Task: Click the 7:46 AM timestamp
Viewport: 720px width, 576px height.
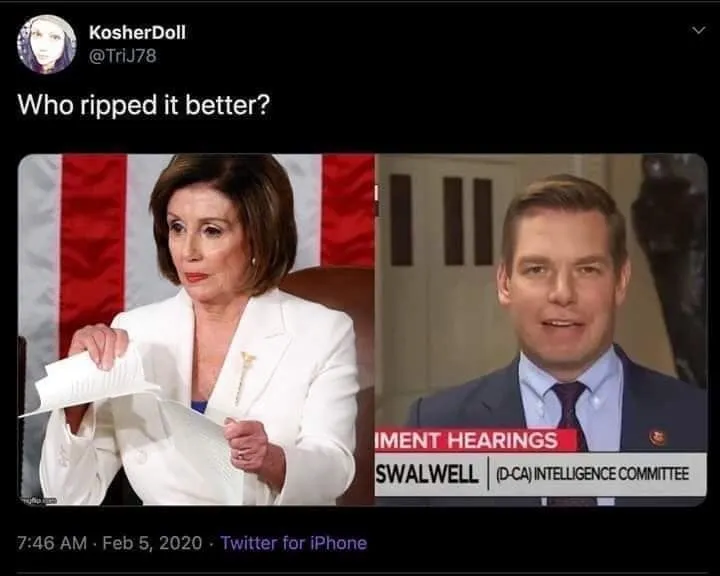Action: pos(52,543)
